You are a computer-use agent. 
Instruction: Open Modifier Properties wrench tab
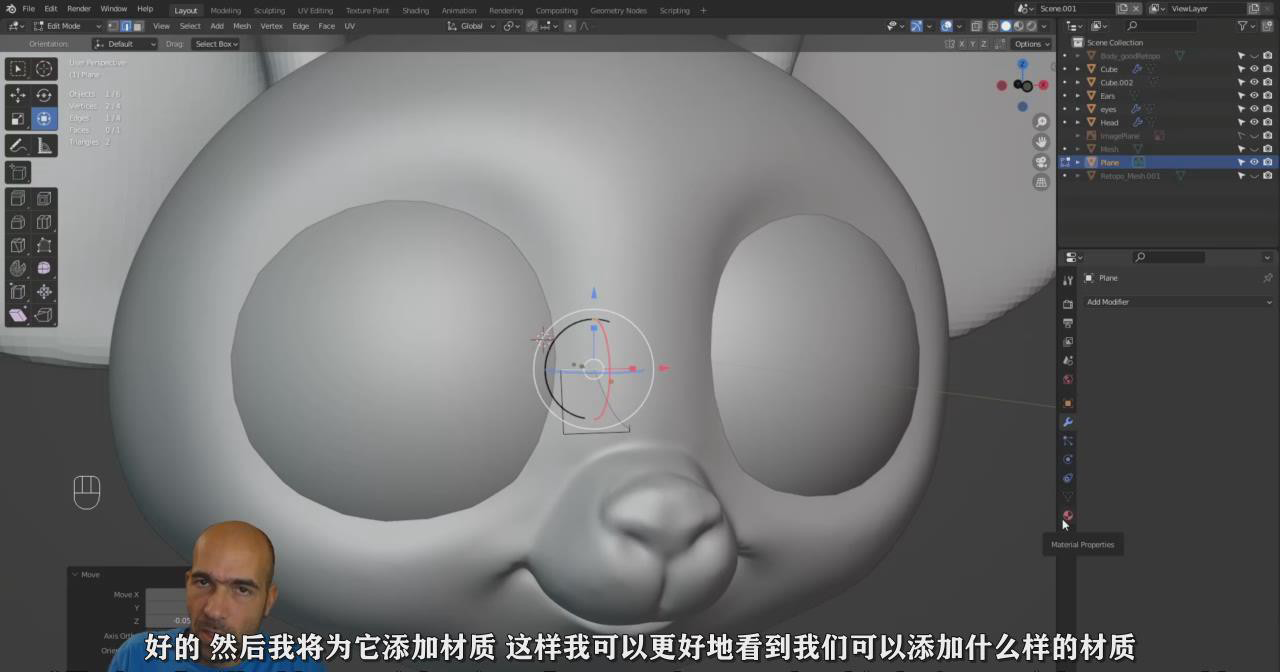coord(1068,422)
